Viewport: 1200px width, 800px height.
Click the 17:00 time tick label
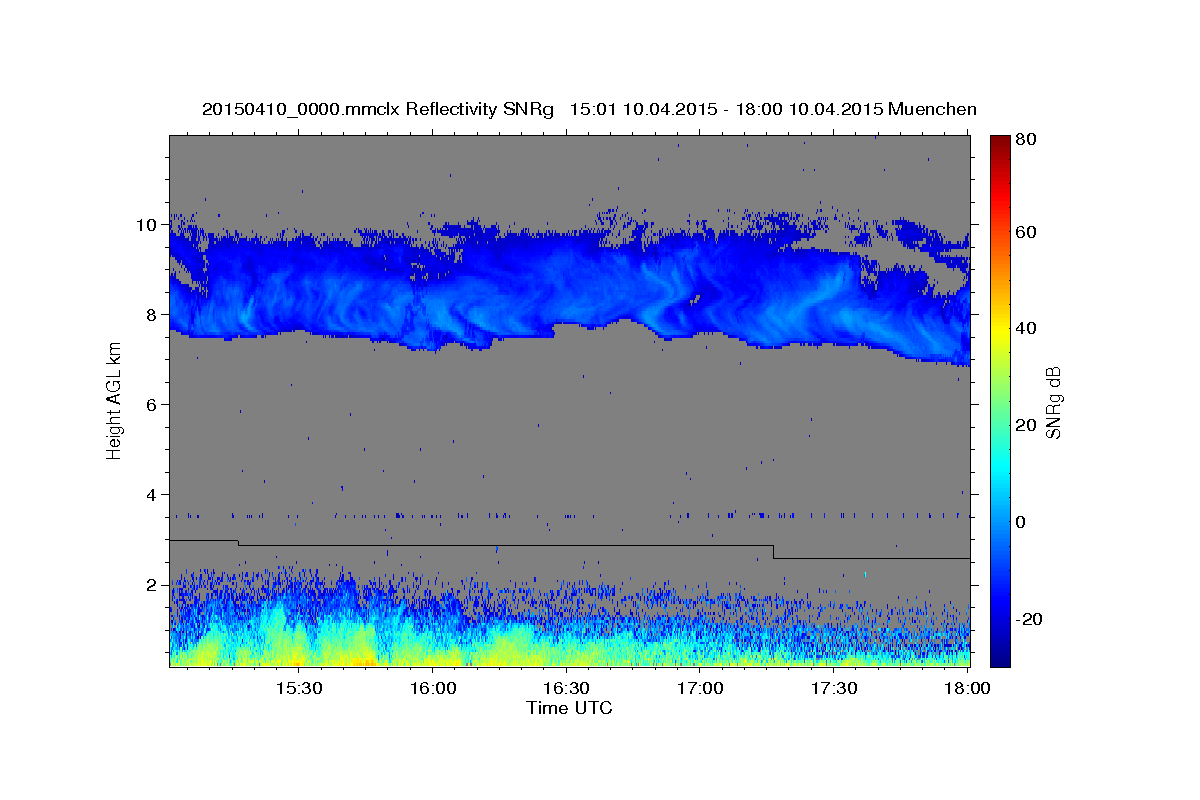(x=700, y=689)
